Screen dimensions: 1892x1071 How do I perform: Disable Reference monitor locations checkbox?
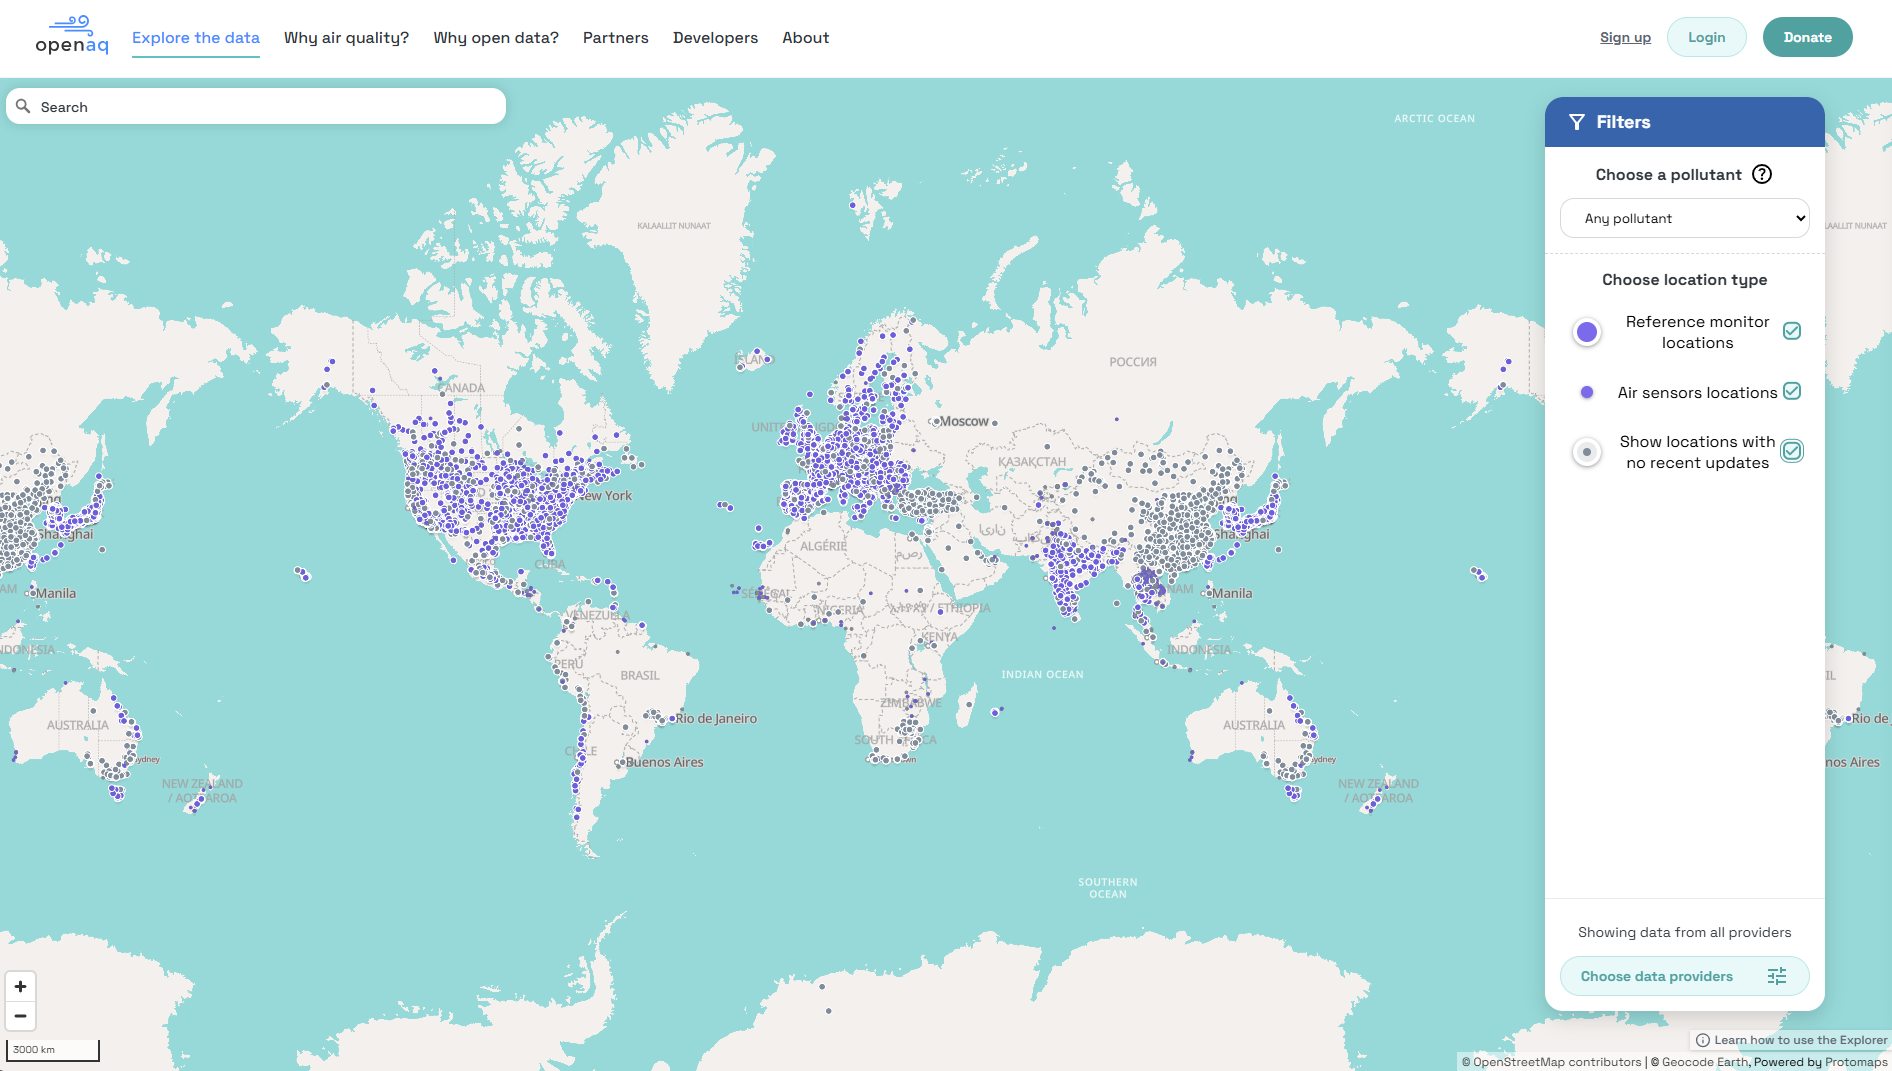coord(1791,330)
